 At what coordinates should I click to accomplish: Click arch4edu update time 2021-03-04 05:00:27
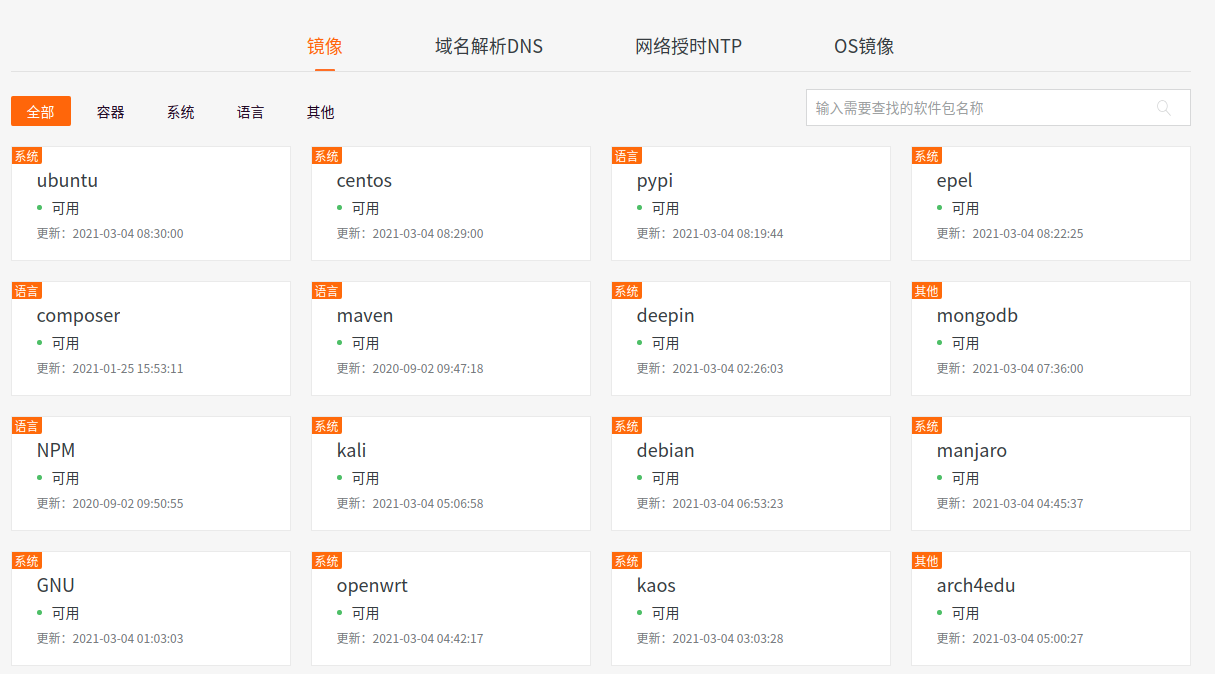point(1028,639)
